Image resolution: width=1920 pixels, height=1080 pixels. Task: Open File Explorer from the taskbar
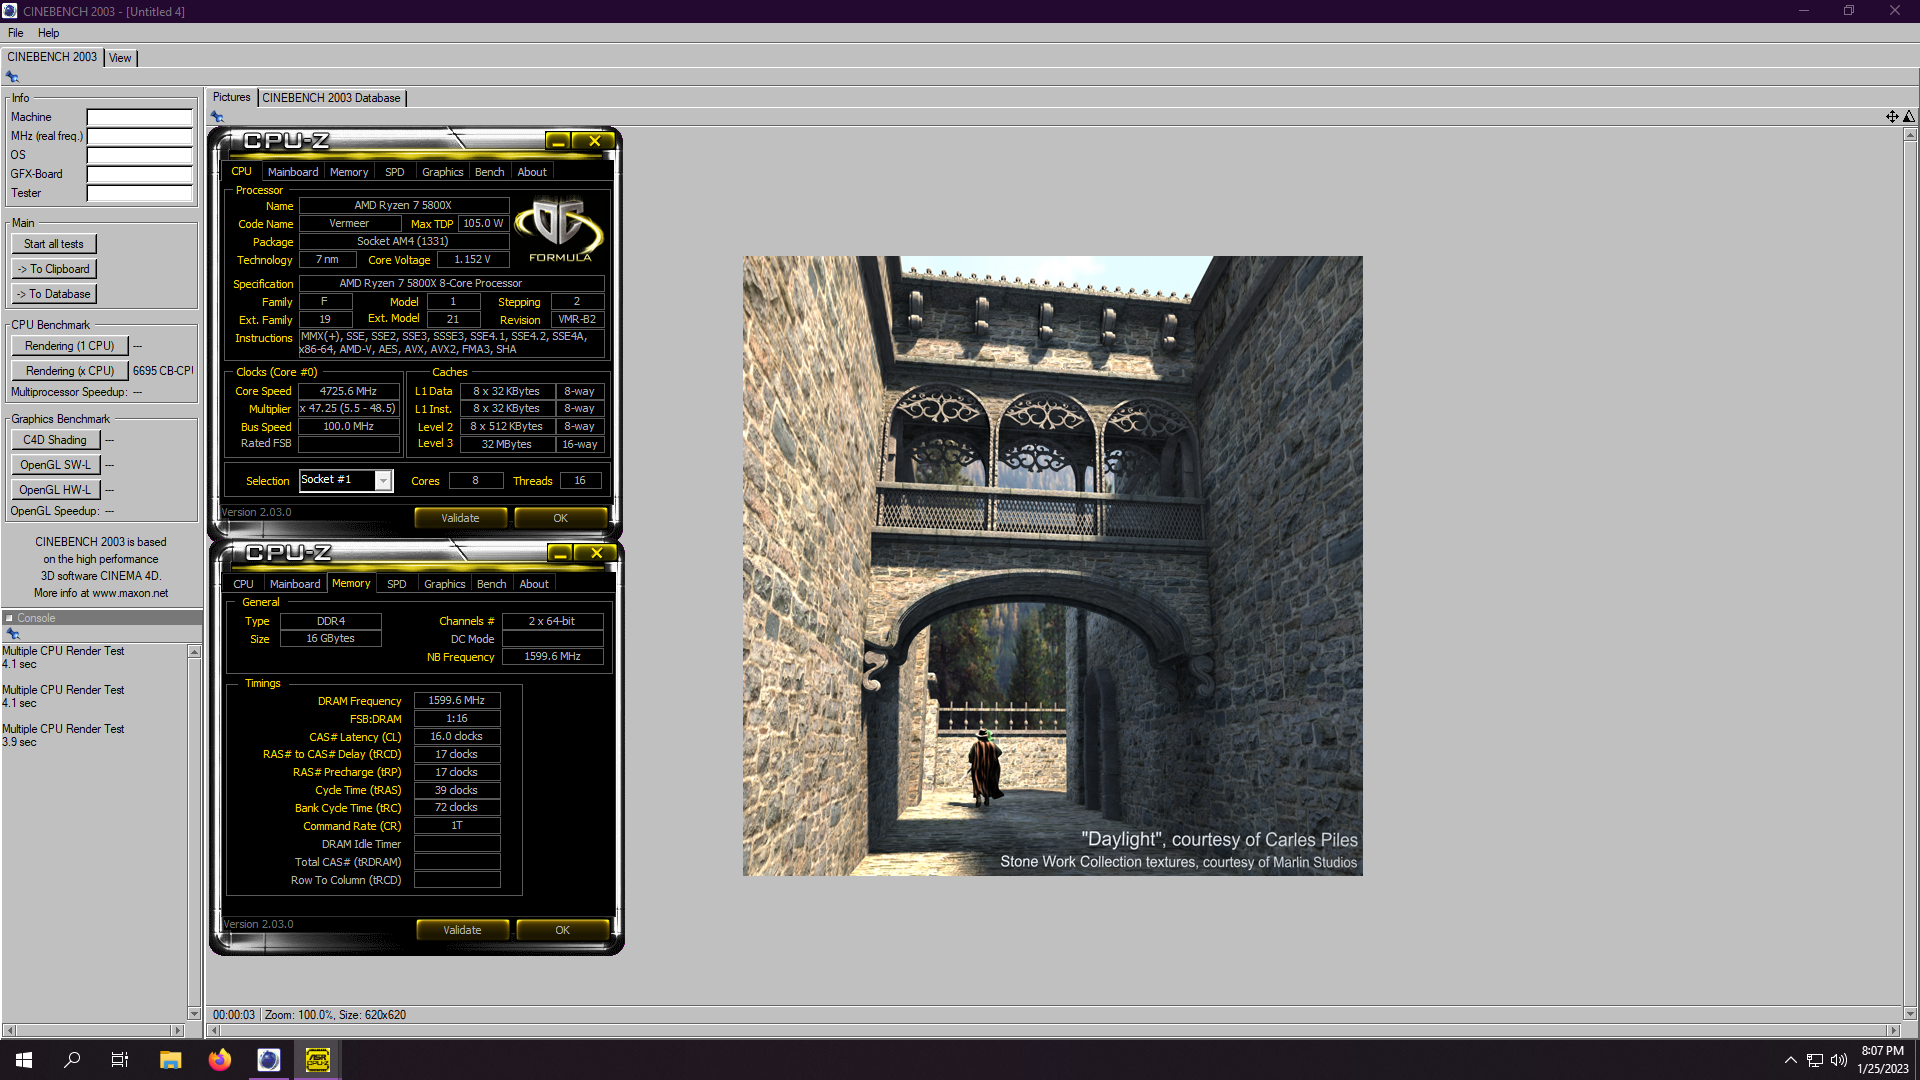pos(170,1060)
